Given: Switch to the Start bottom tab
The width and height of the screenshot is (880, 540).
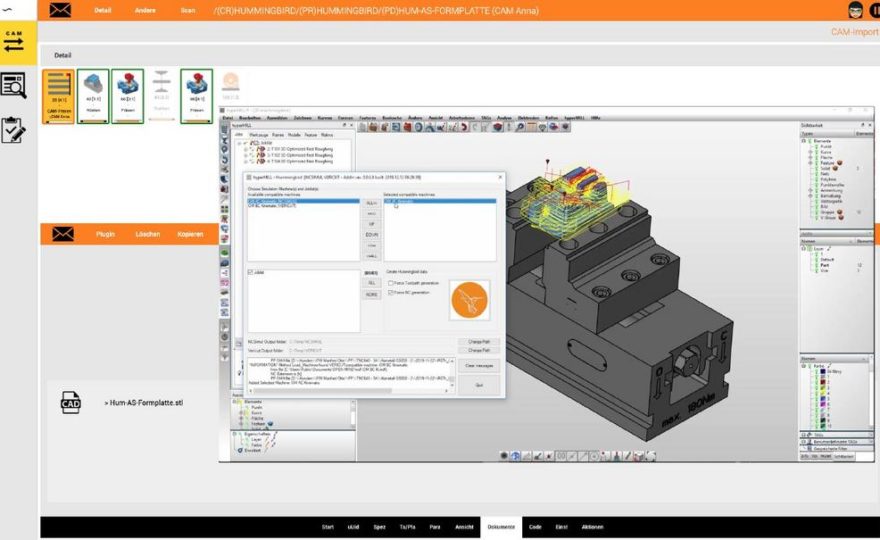Looking at the screenshot, I should pos(328,527).
